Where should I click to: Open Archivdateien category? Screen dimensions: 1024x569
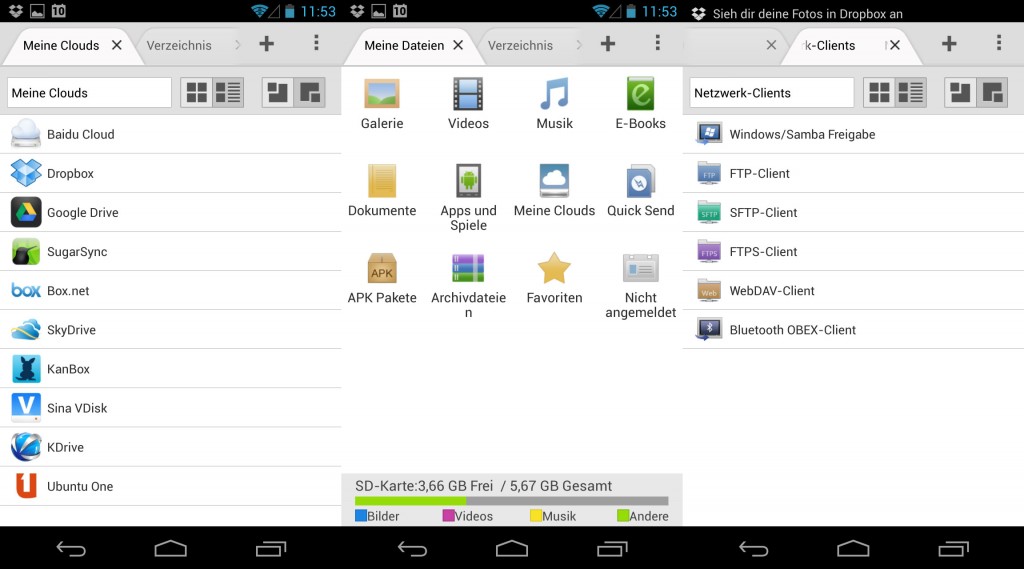(x=468, y=285)
